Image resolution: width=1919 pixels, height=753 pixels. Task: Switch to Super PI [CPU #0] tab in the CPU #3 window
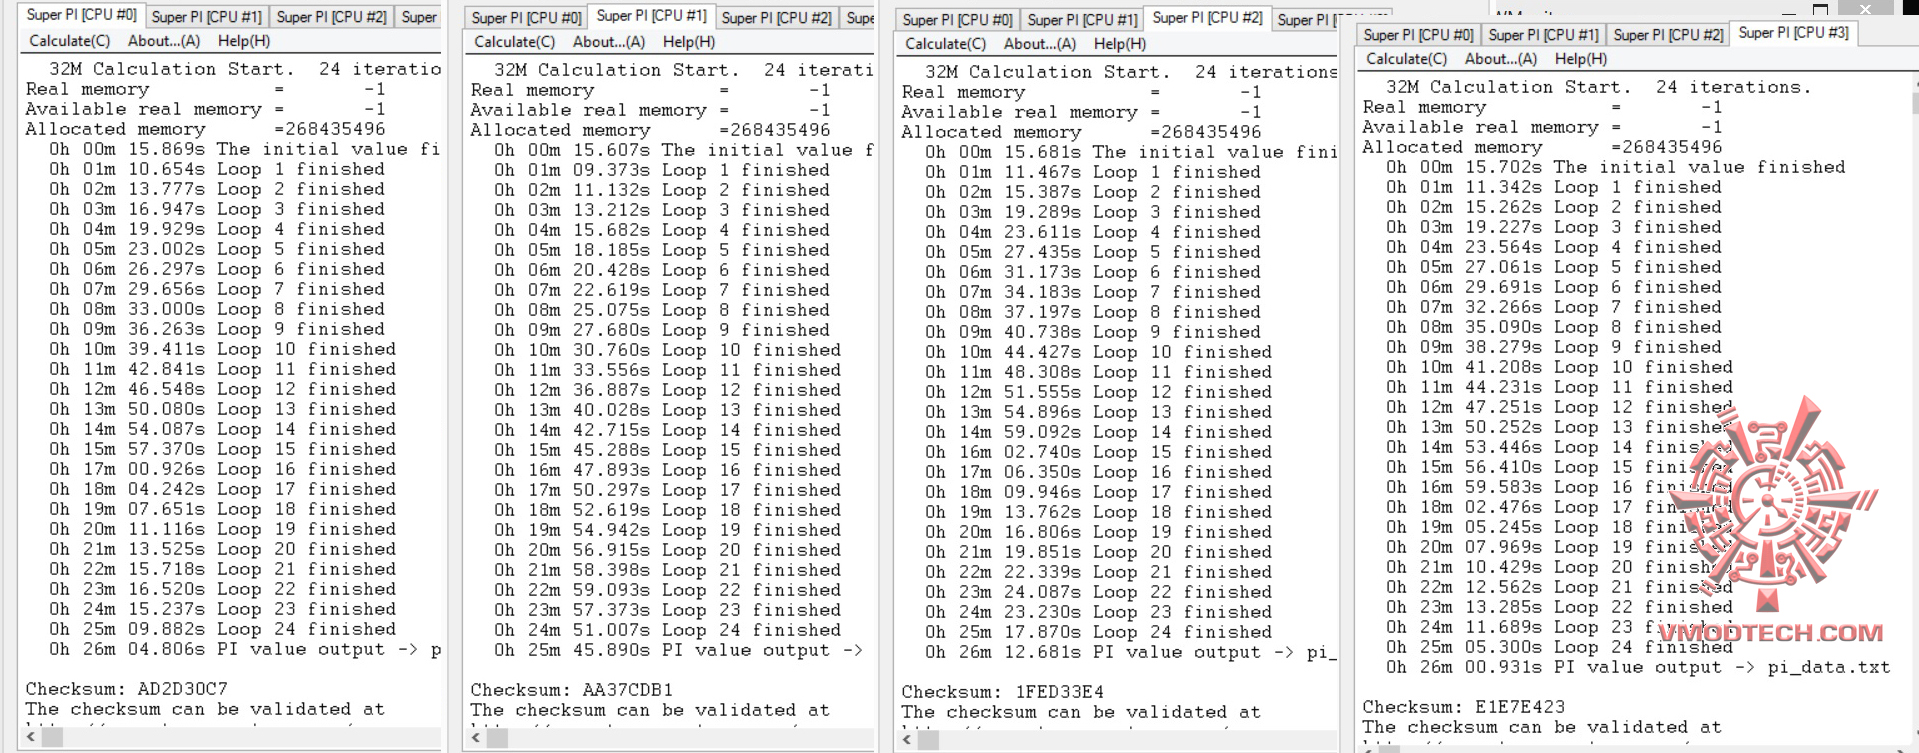point(1418,35)
